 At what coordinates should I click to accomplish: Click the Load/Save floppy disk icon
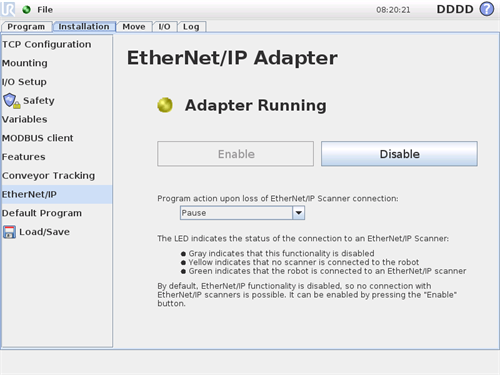point(9,232)
